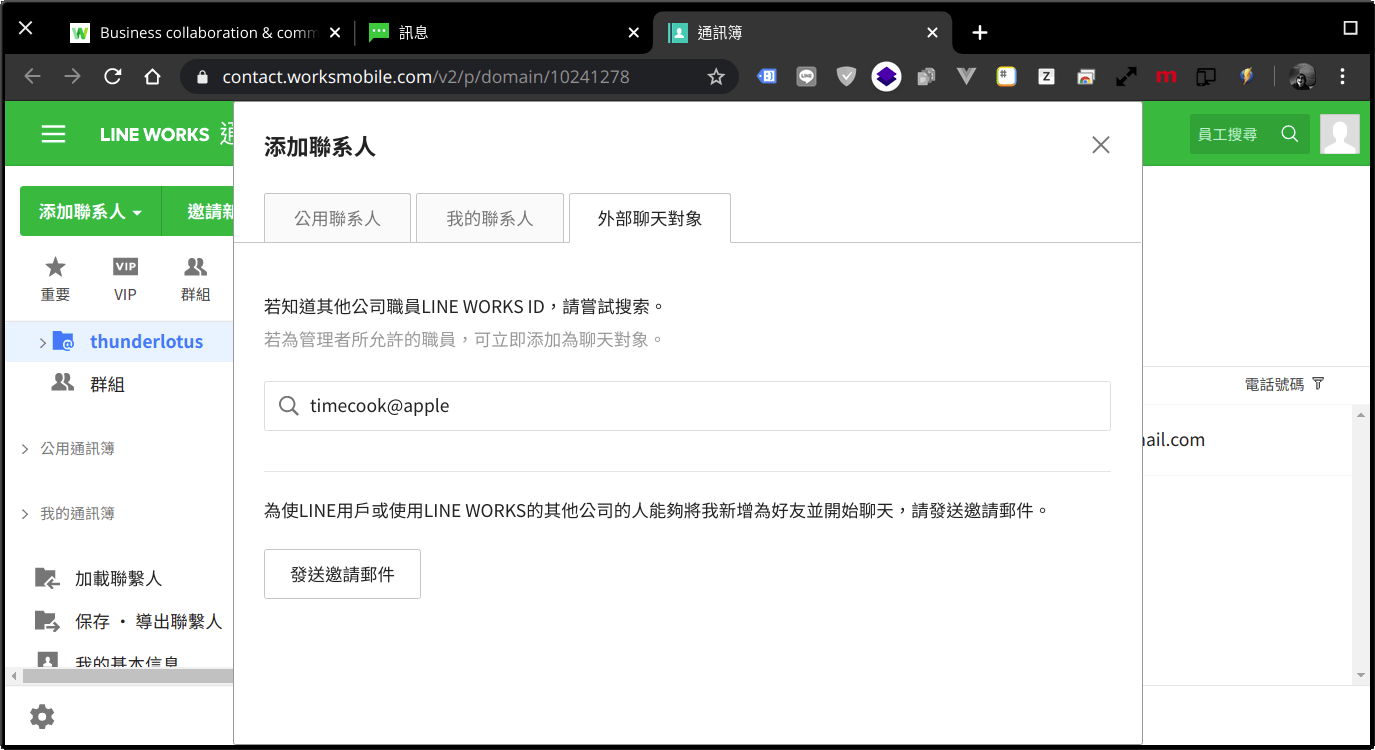Image resolution: width=1375 pixels, height=750 pixels.
Task: Click the header search magnifier icon
Action: [x=1290, y=134]
